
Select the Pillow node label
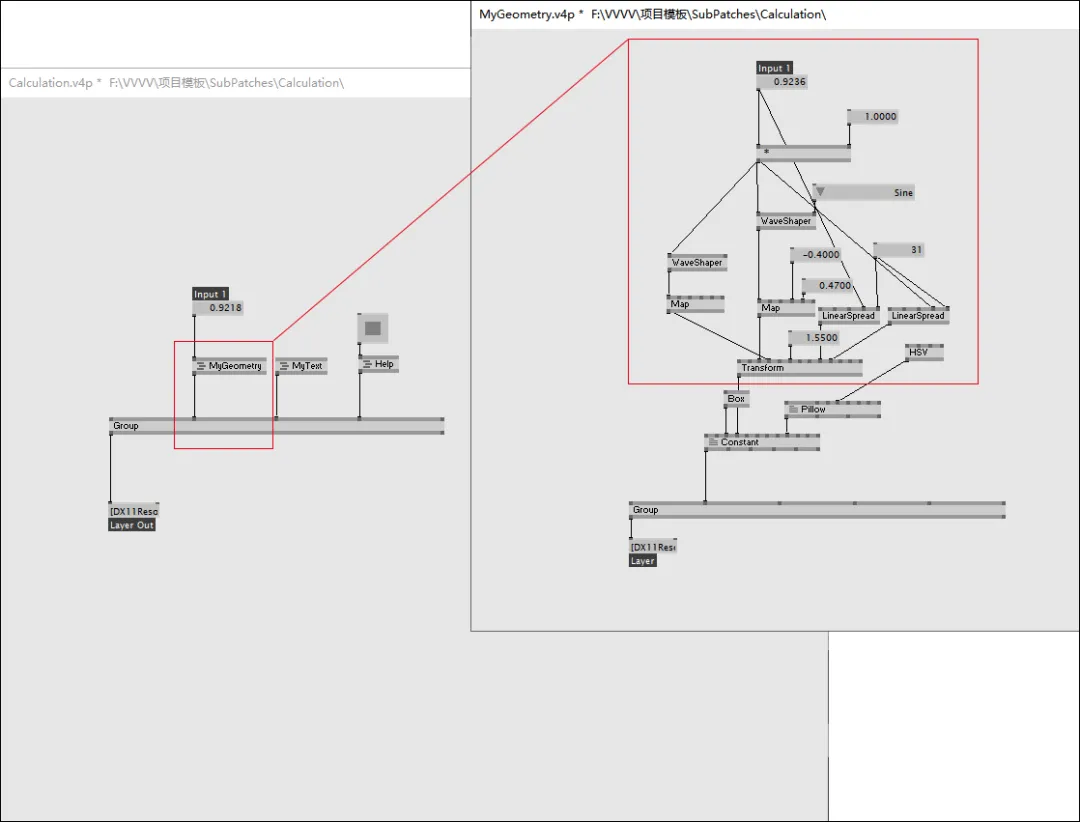pos(813,409)
